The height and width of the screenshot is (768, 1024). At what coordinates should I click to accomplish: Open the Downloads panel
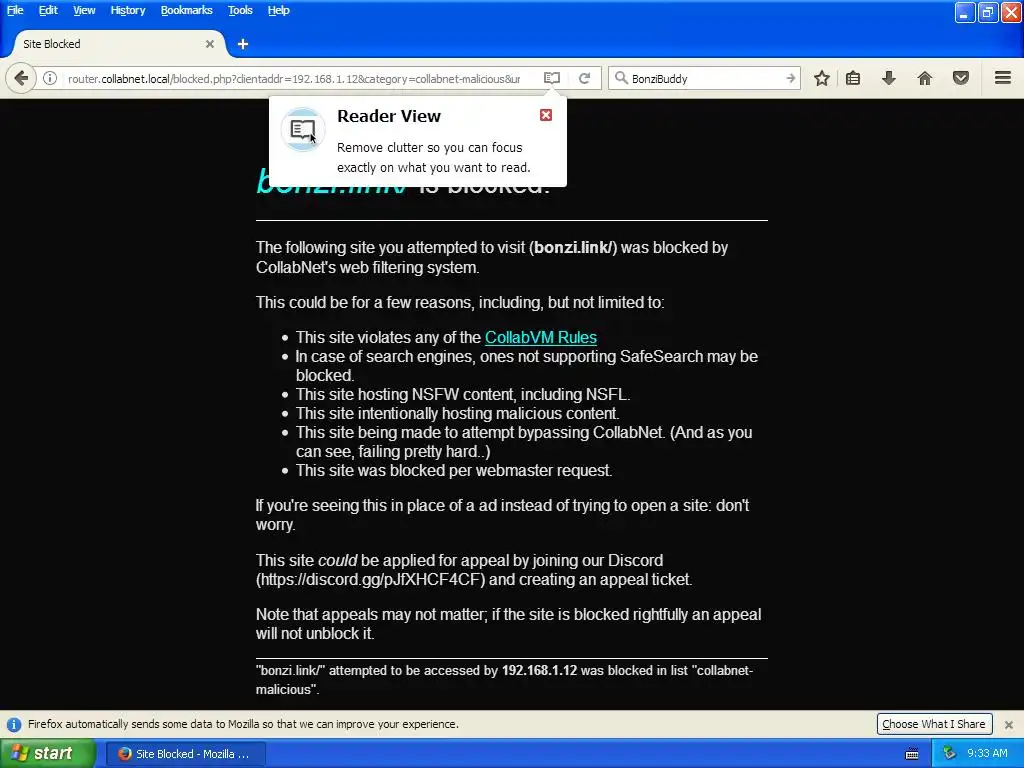tap(889, 78)
